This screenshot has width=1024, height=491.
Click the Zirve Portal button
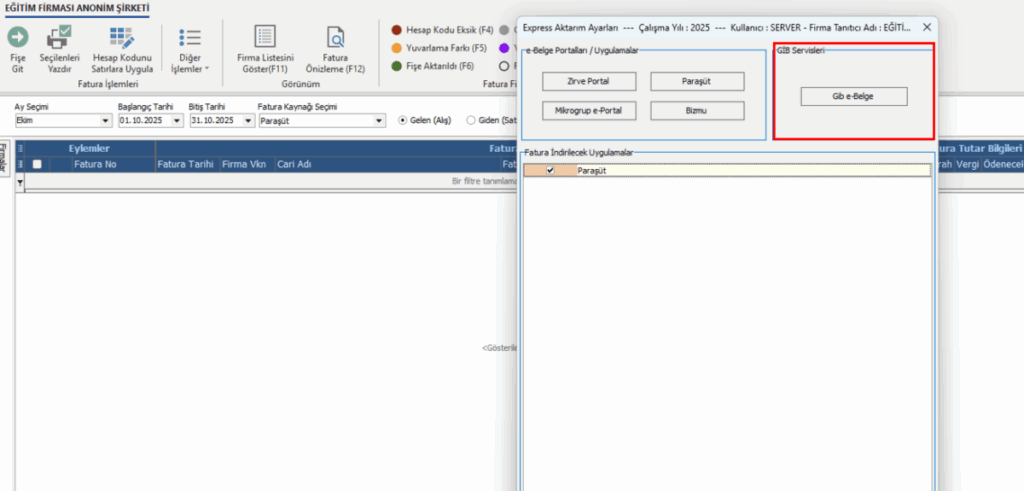[x=589, y=82]
